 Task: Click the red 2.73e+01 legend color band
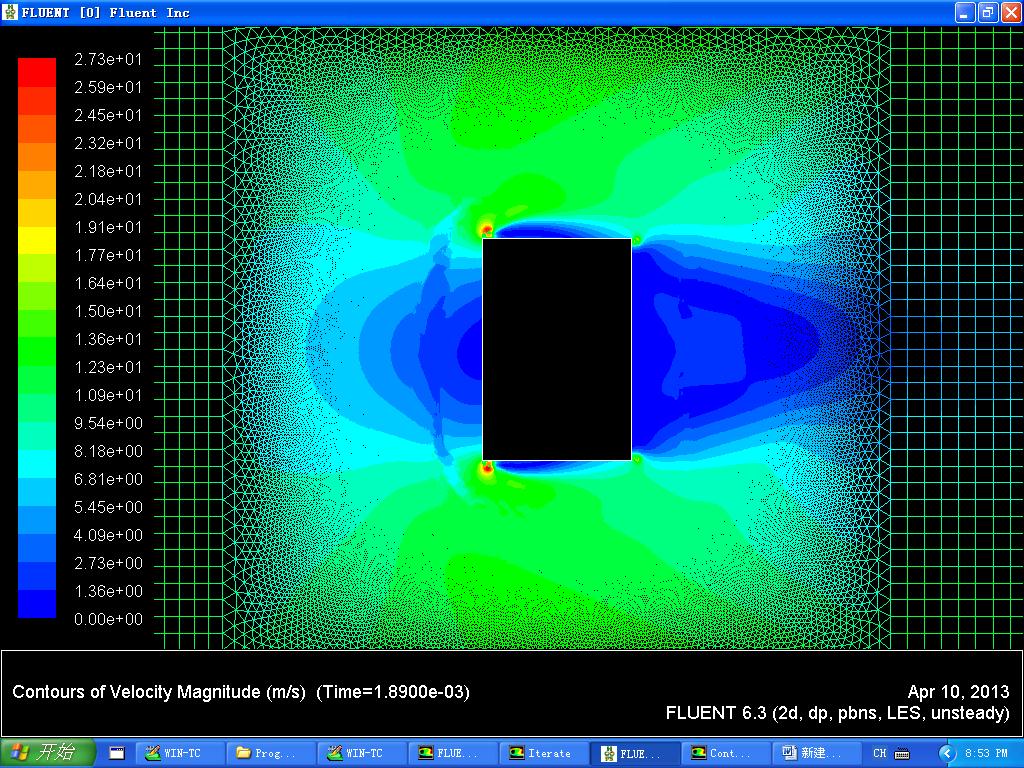[x=37, y=72]
